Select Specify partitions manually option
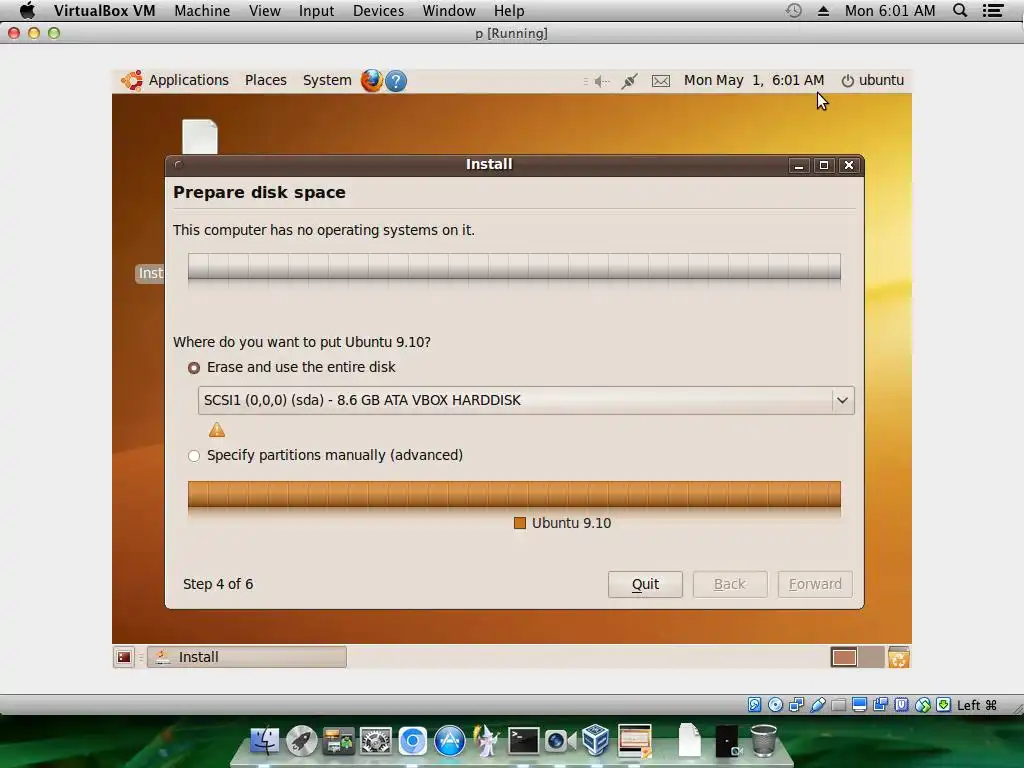Image resolution: width=1024 pixels, height=768 pixels. pyautogui.click(x=194, y=456)
